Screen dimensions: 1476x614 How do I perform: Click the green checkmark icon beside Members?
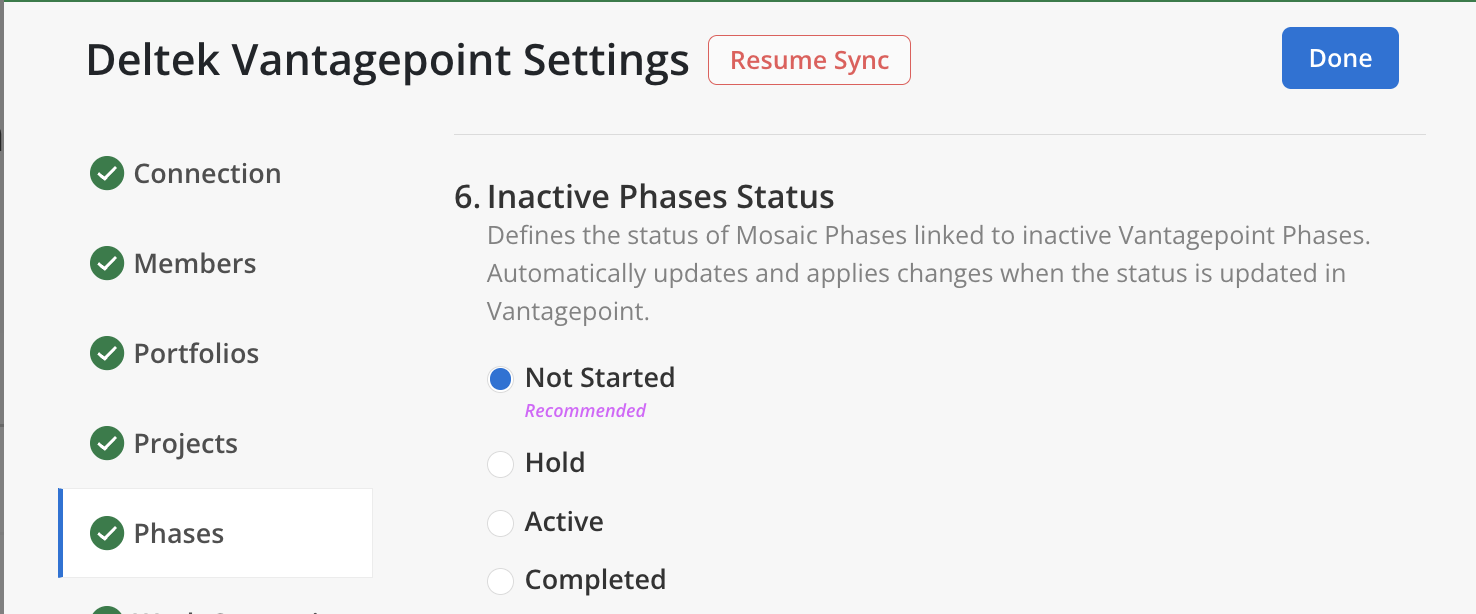click(x=107, y=263)
